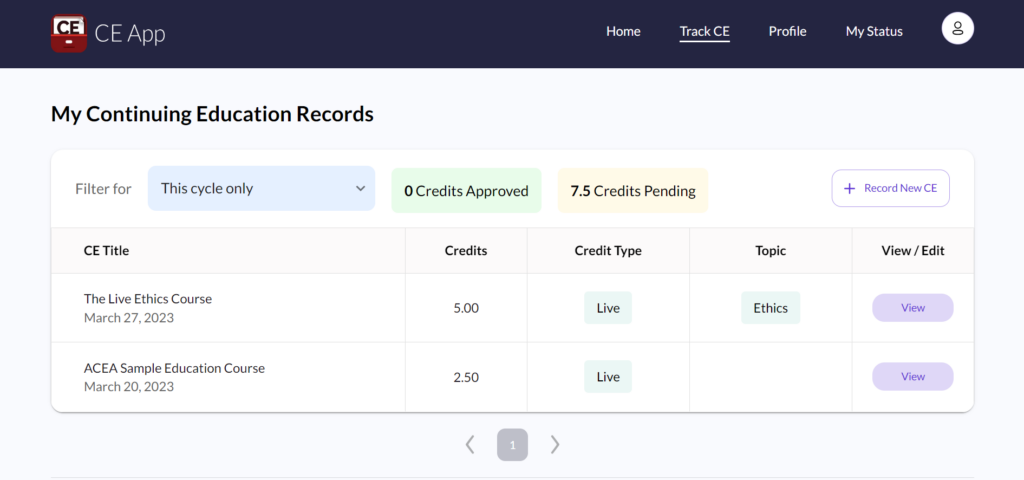Click the Credit Type column header

[x=608, y=251]
